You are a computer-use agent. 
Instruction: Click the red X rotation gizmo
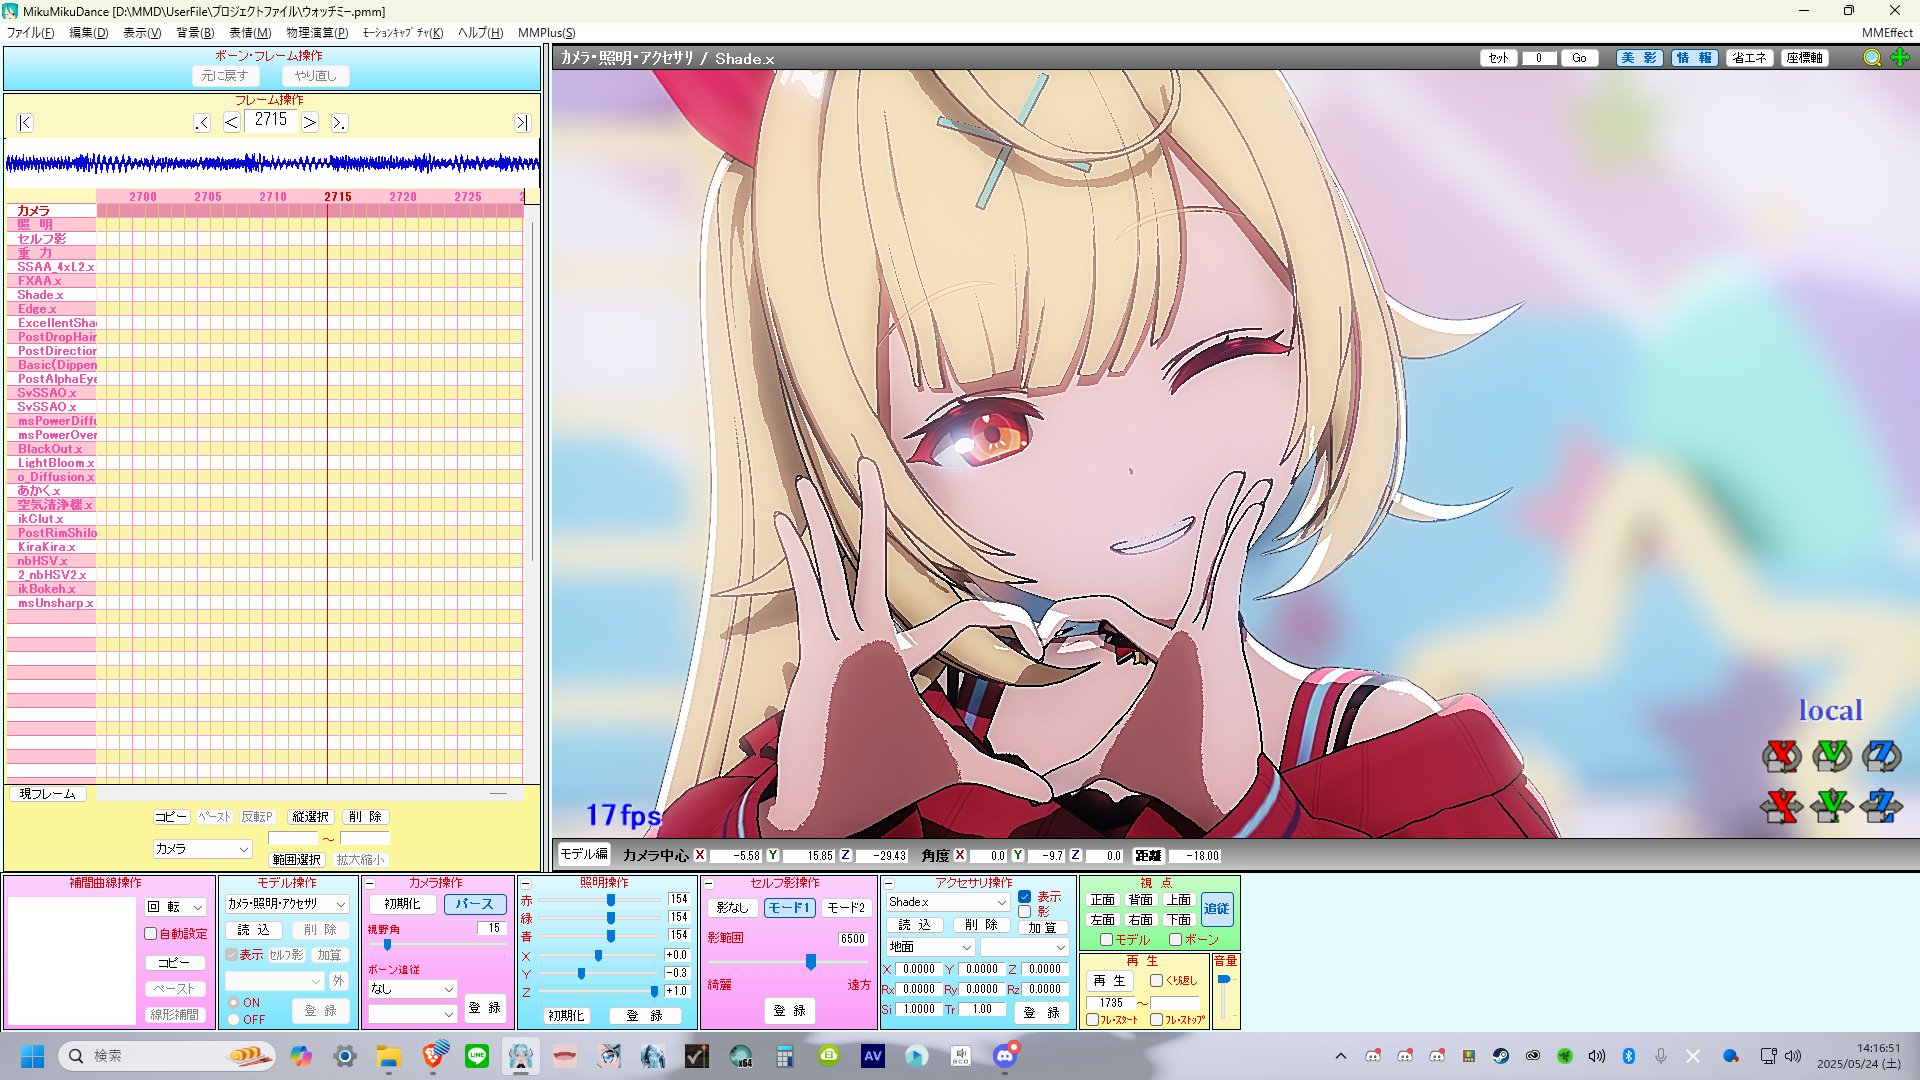[1781, 756]
